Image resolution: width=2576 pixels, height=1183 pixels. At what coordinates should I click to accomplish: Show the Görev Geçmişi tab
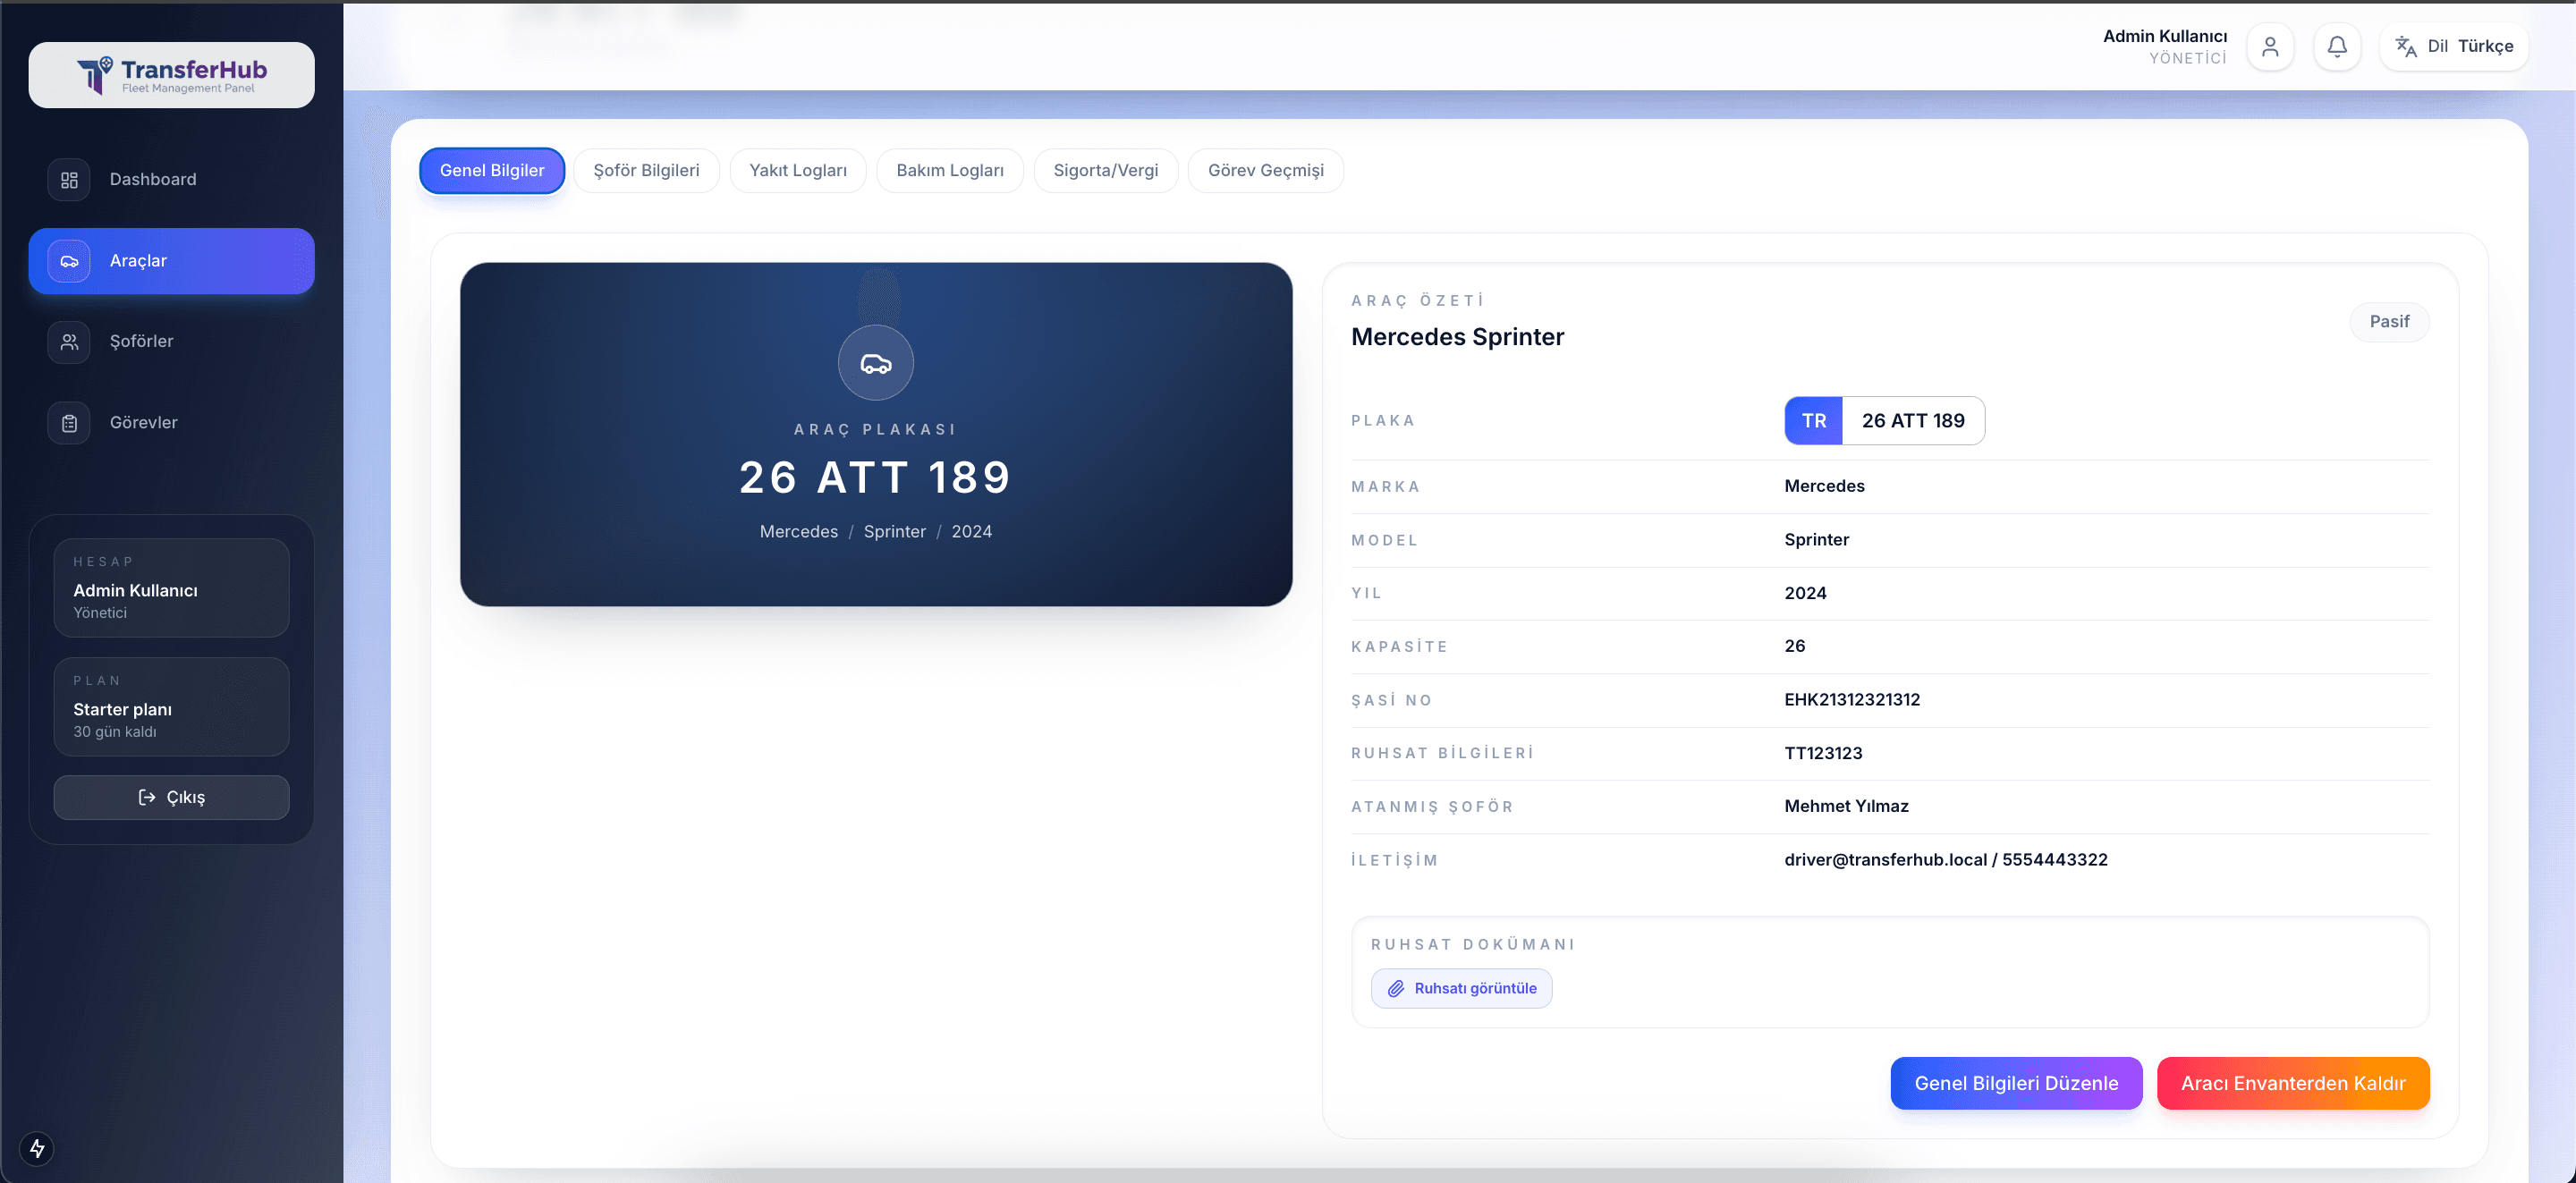[x=1265, y=171]
